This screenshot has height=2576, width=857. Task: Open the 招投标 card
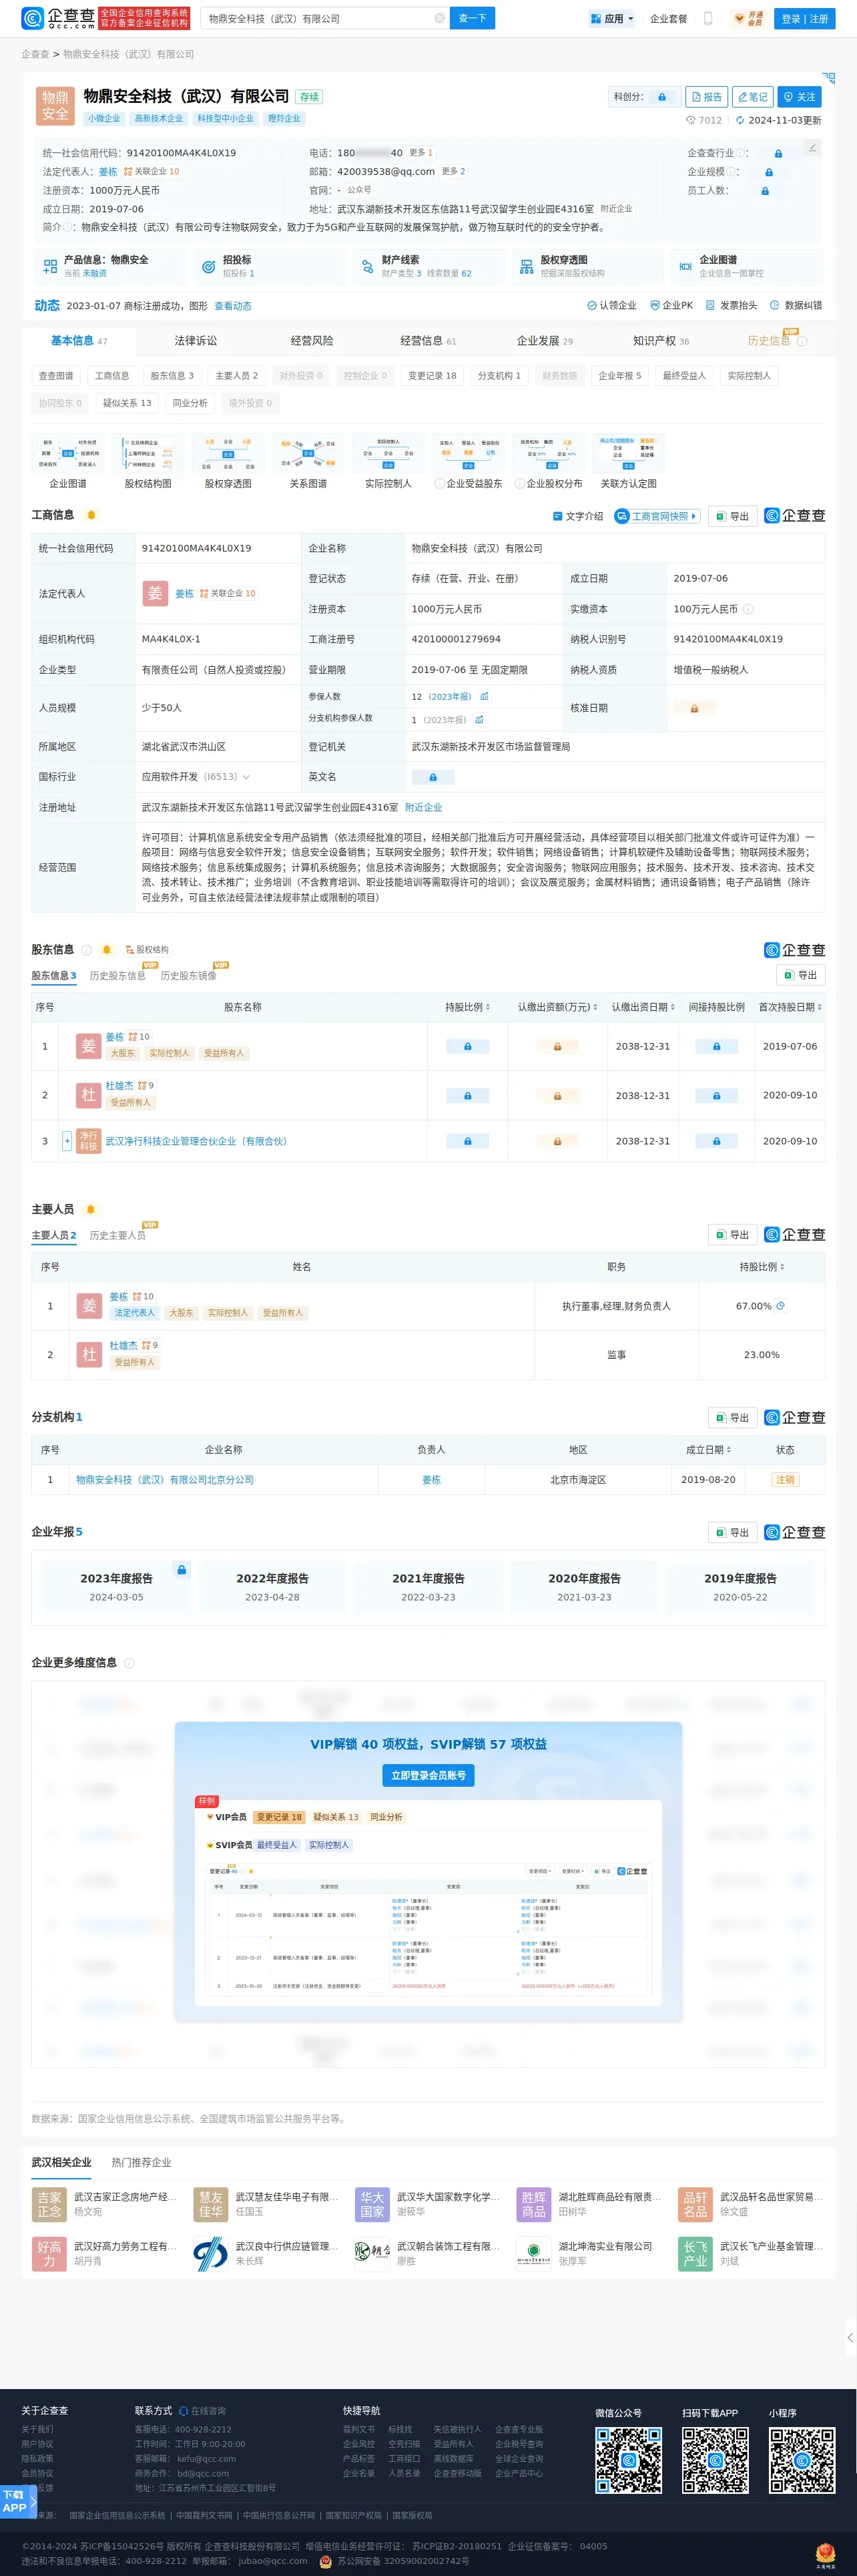pos(269,266)
